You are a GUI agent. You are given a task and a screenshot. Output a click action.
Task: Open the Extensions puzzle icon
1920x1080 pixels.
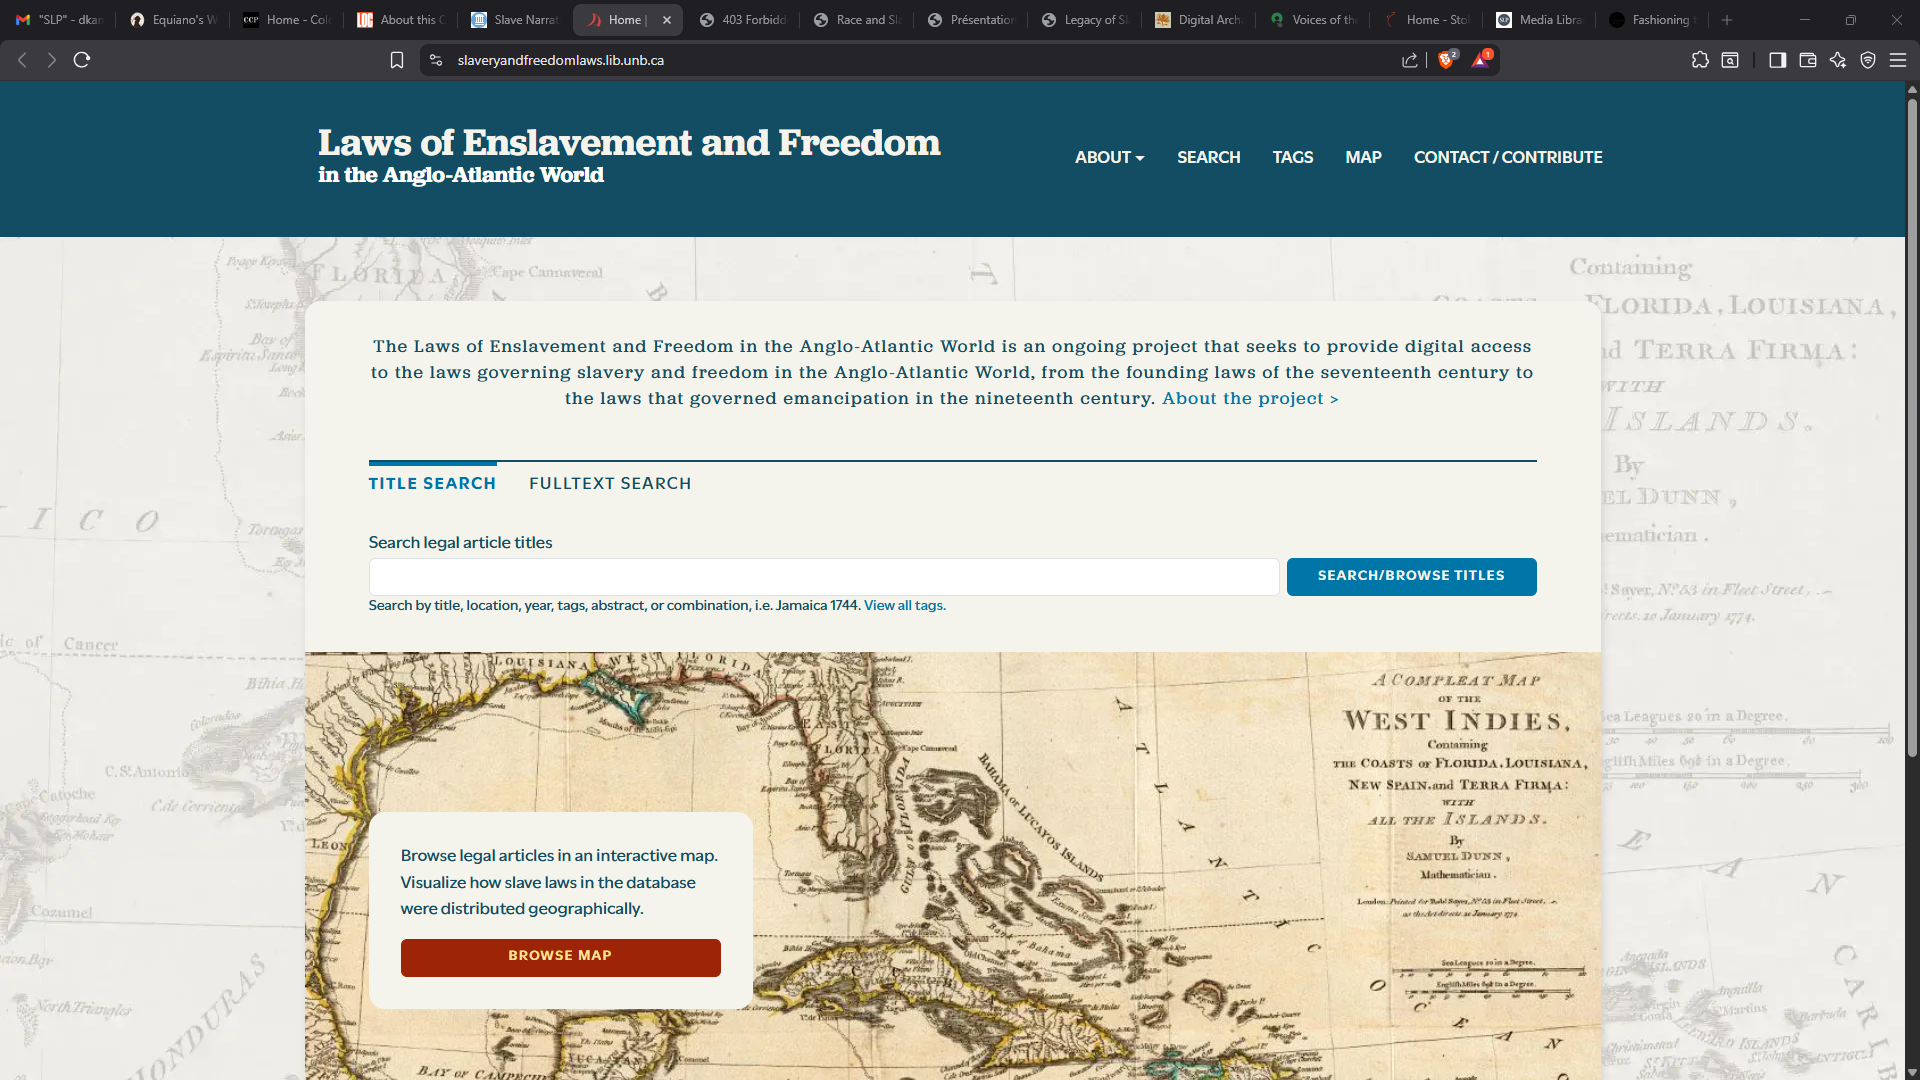tap(1700, 60)
